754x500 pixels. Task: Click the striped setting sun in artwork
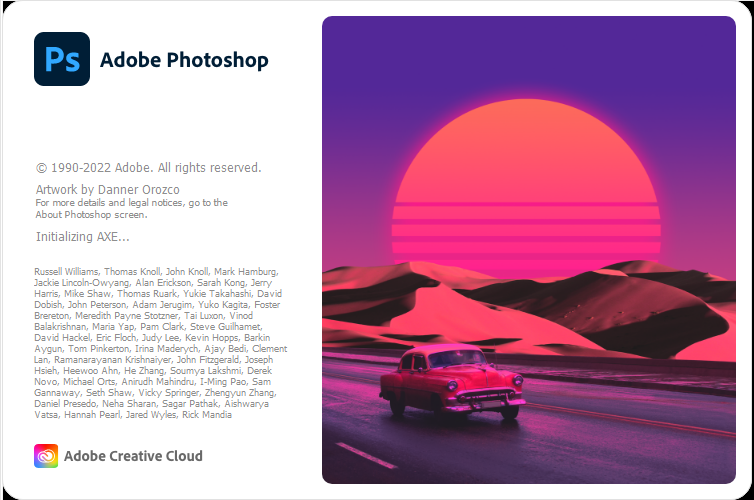pos(526,185)
